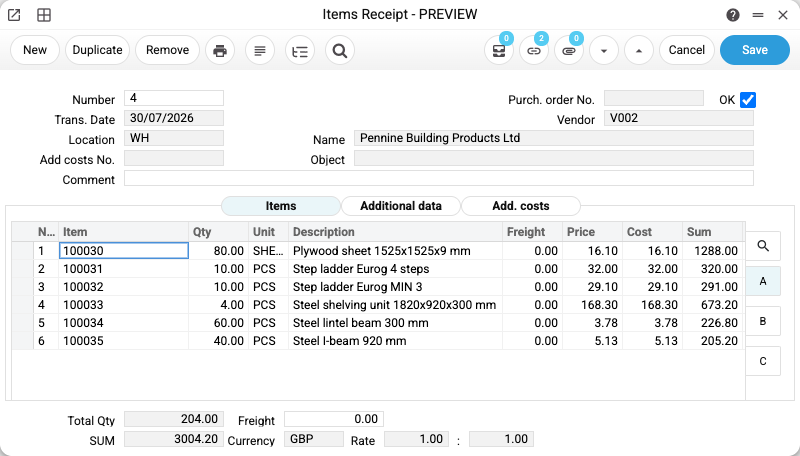Image resolution: width=800 pixels, height=456 pixels.
Task: Select item cell 100030
Action: pos(124,250)
